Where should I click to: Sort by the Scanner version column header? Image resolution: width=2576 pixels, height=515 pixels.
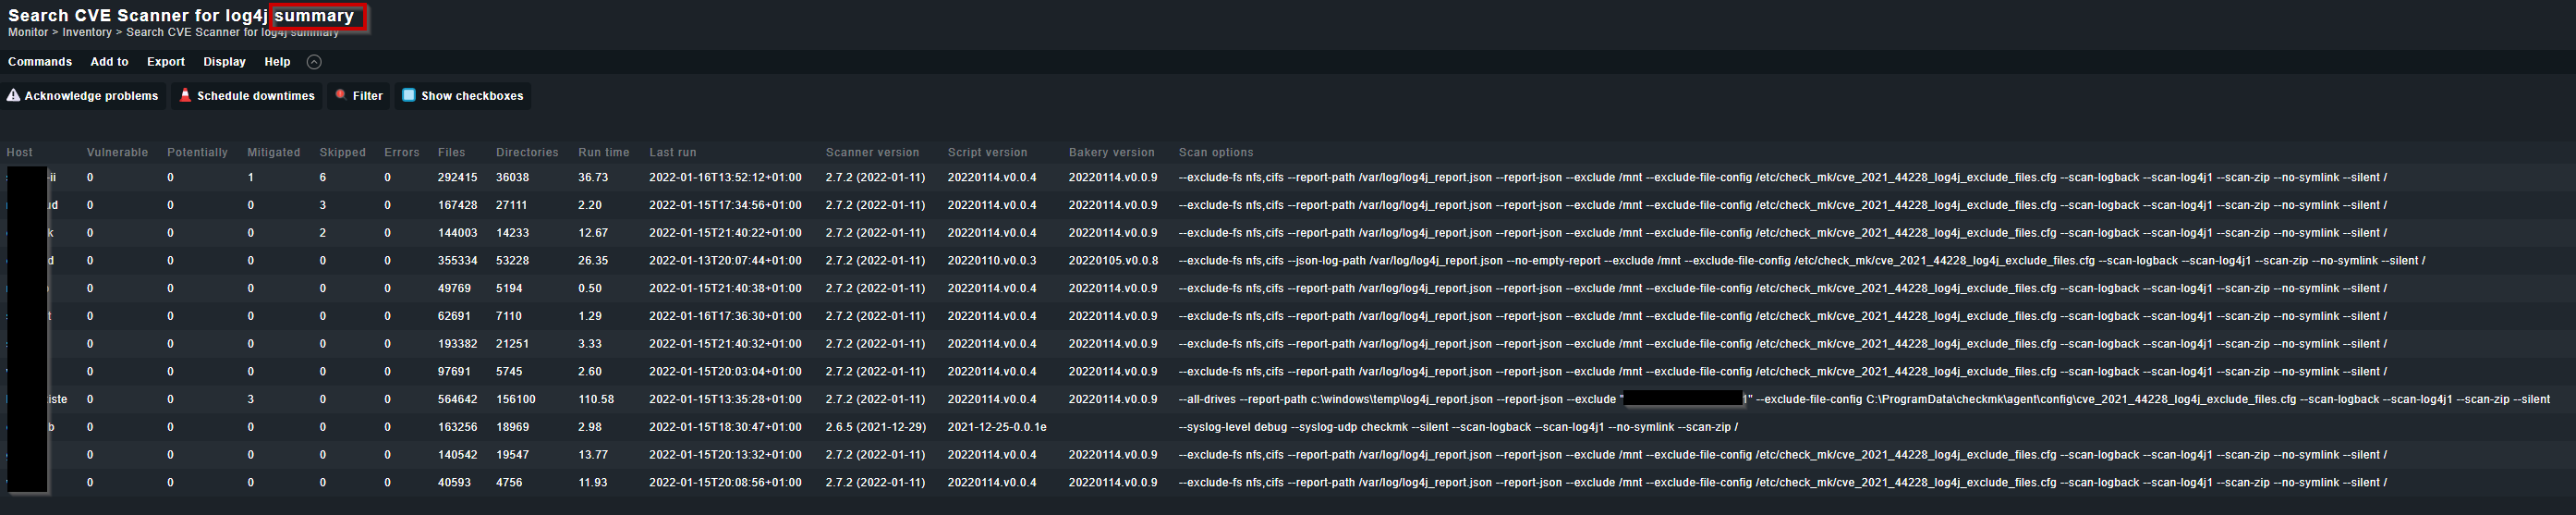[872, 153]
